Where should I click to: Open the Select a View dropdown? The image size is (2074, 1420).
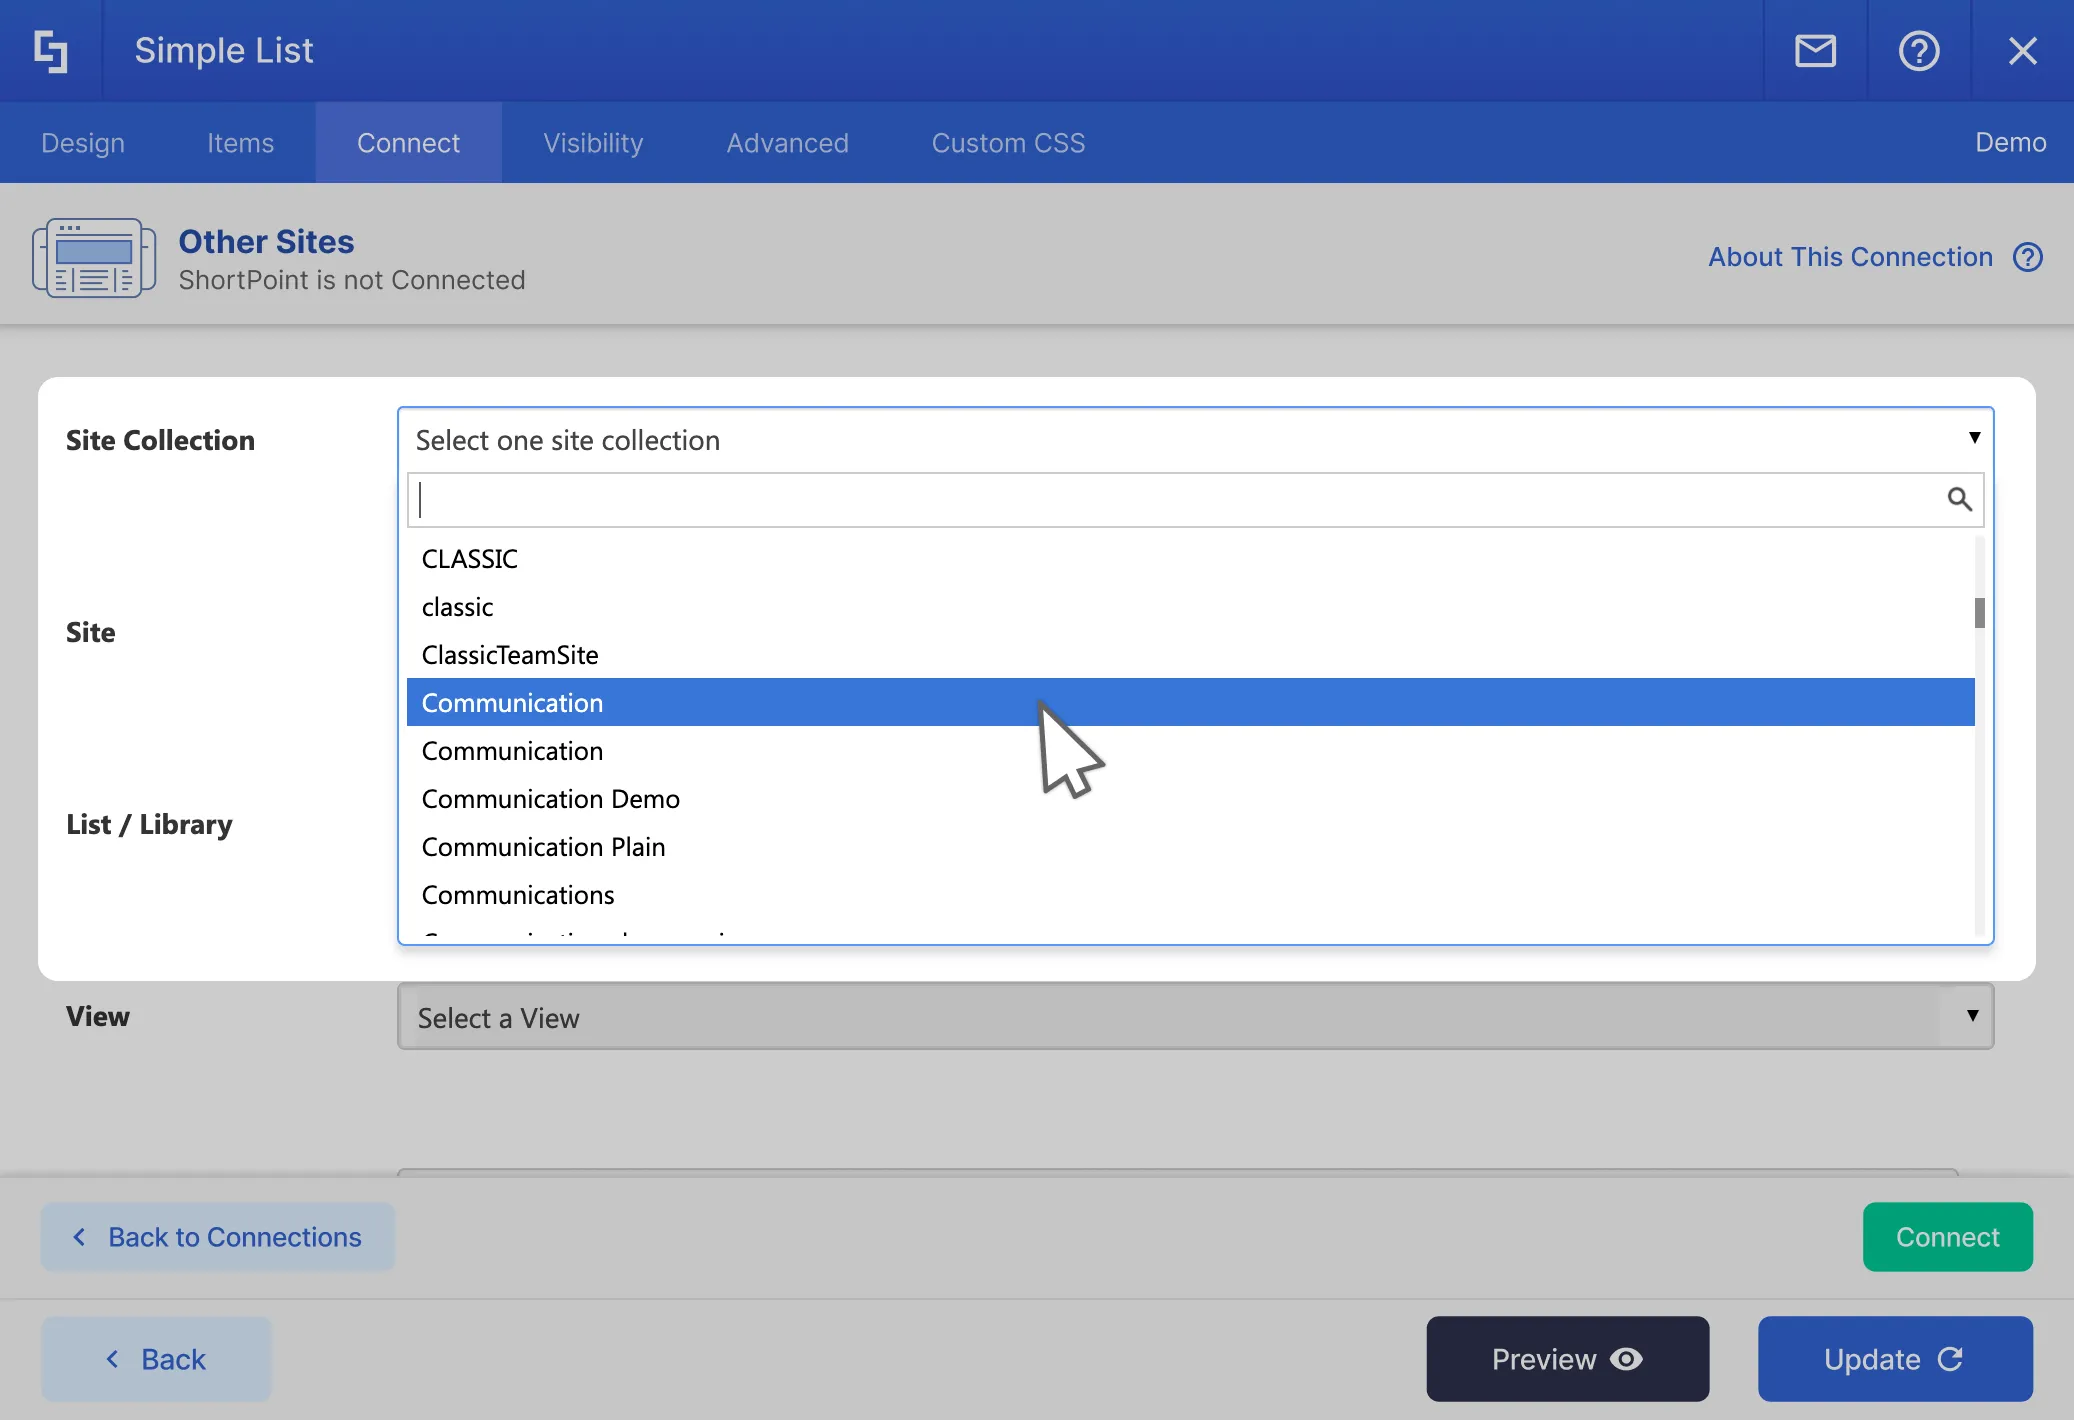click(x=1195, y=1017)
